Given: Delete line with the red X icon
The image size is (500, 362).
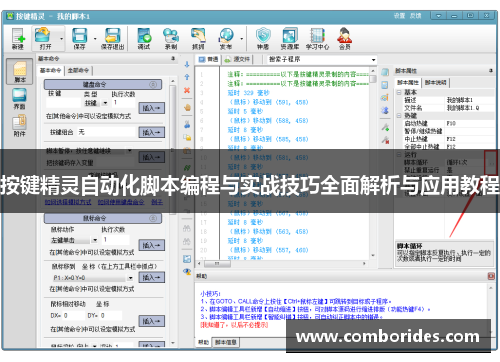Looking at the screenshot, I should pyautogui.click(x=187, y=90).
